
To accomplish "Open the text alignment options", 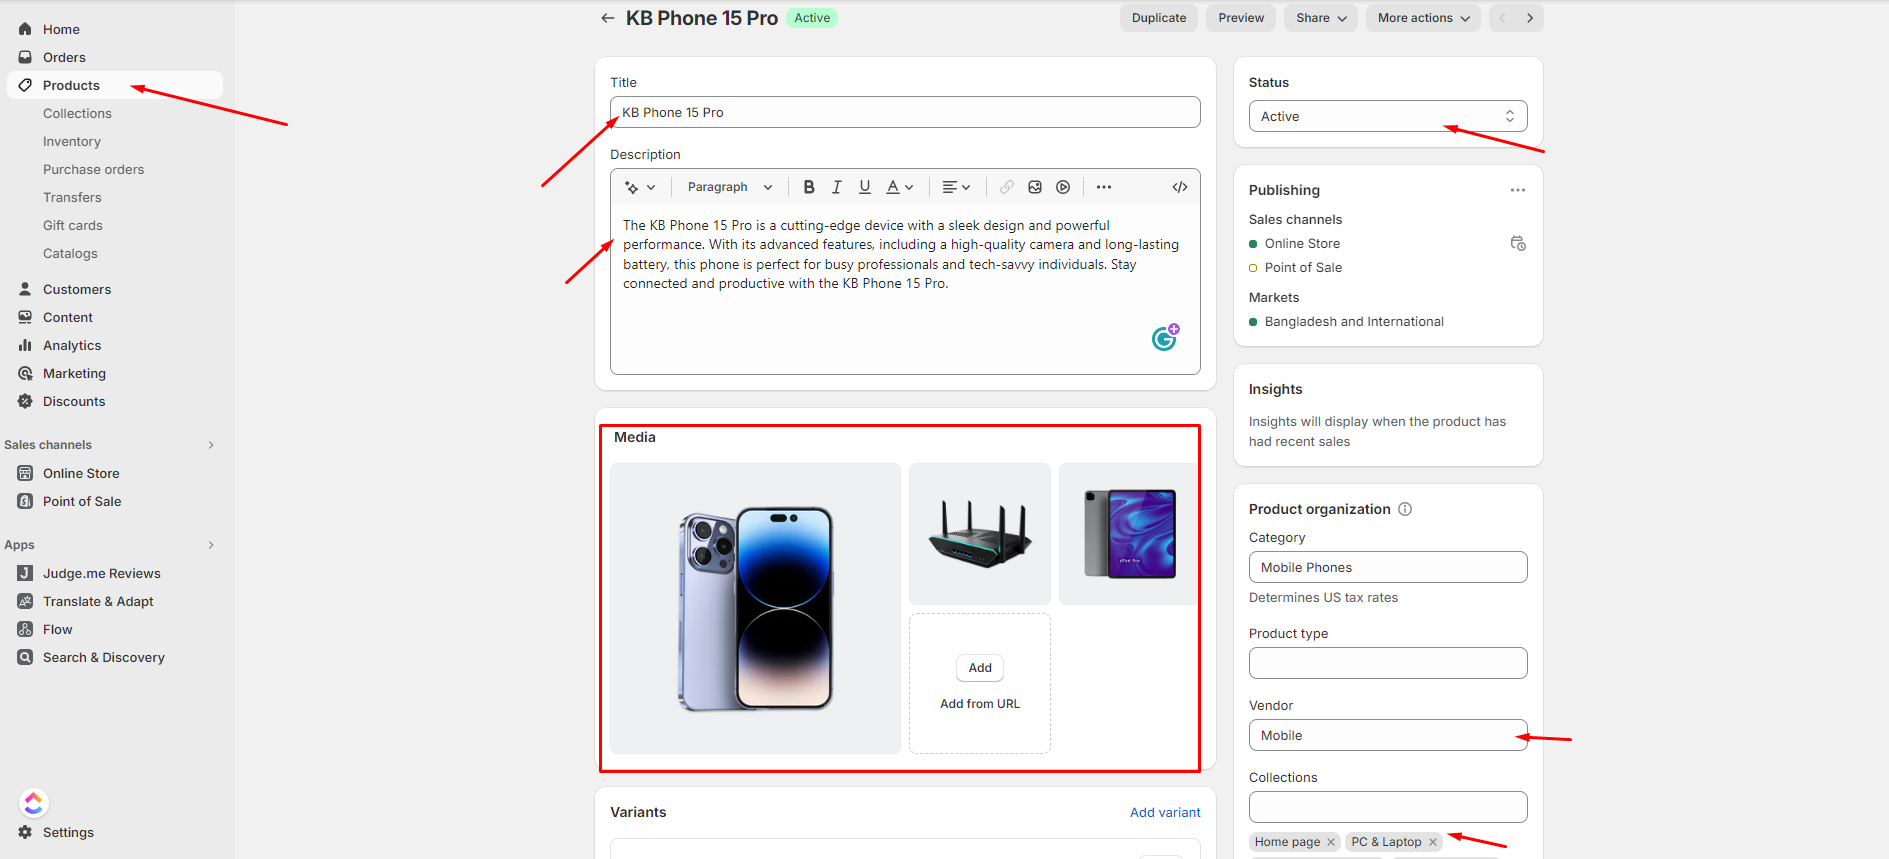I will pyautogui.click(x=956, y=187).
